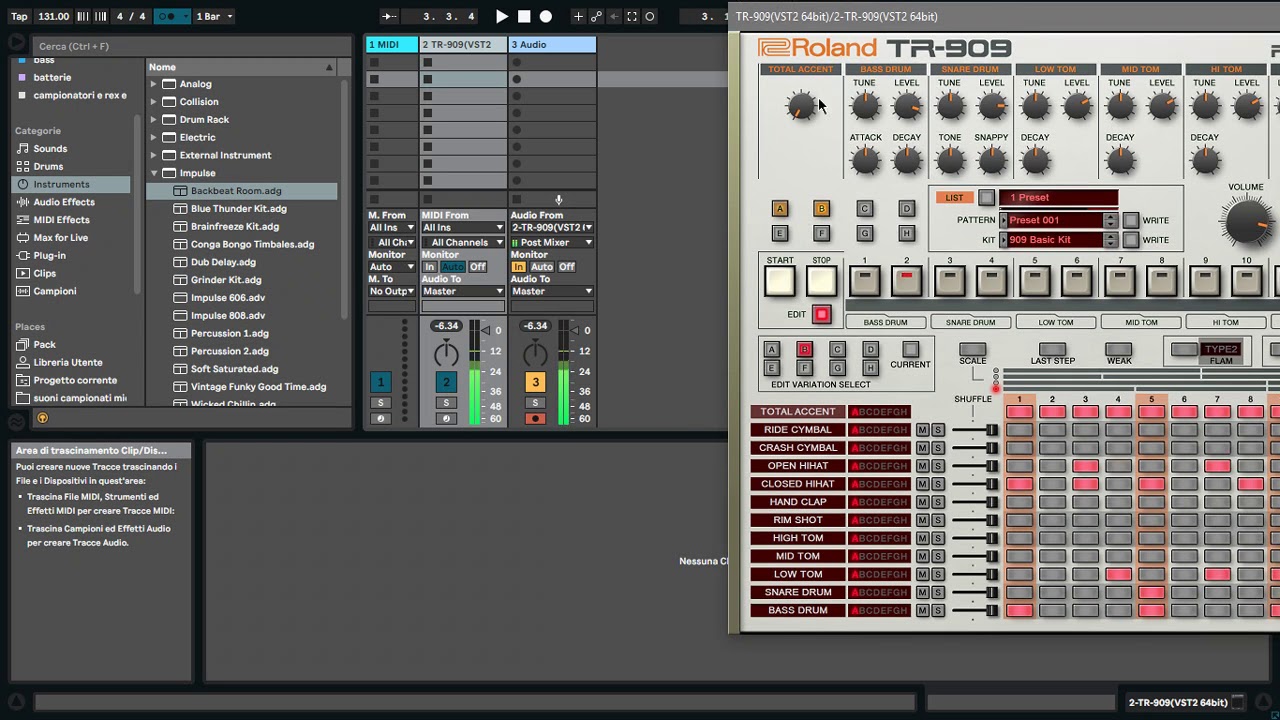The image size is (1280, 720).
Task: Click the TR-909 Total Accent knob
Action: pos(801,106)
